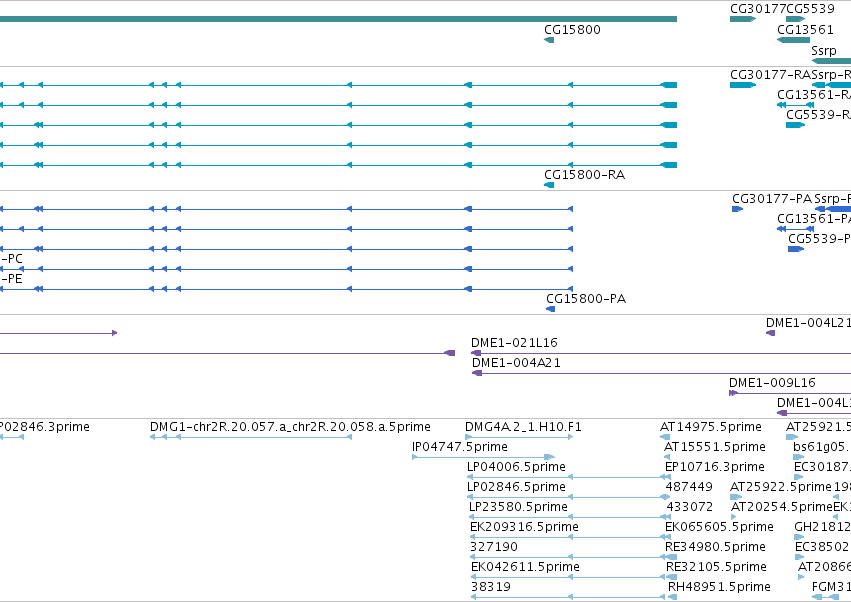Select the AT15551.5prime EST label
Image resolution: width=851 pixels, height=602 pixels.
(x=715, y=447)
